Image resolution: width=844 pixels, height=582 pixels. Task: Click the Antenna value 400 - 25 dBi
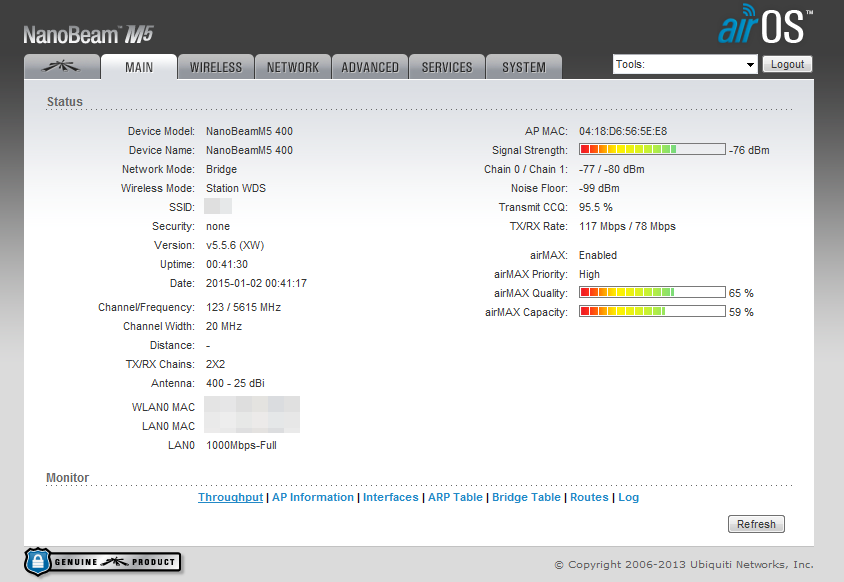235,383
